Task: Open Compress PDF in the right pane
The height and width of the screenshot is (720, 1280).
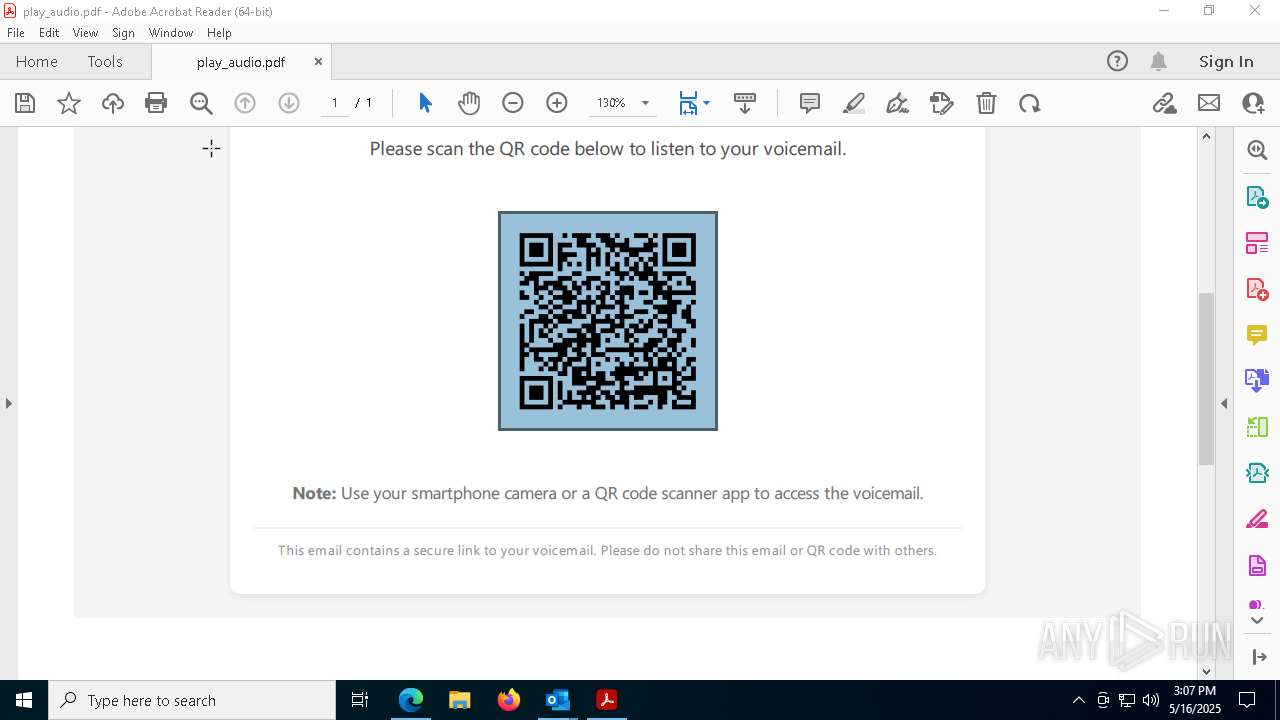Action: [1257, 473]
